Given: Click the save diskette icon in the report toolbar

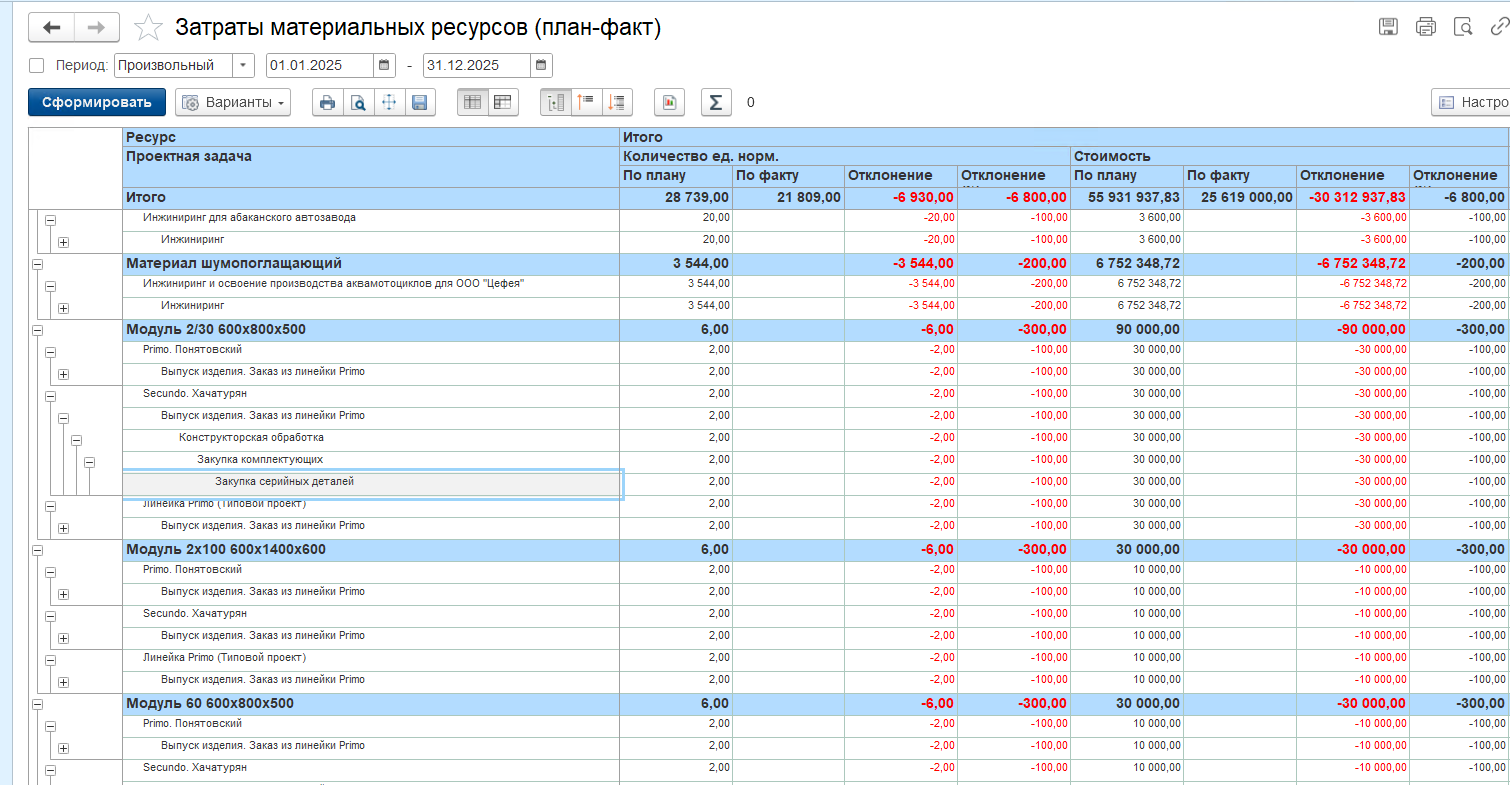Looking at the screenshot, I should point(420,102).
